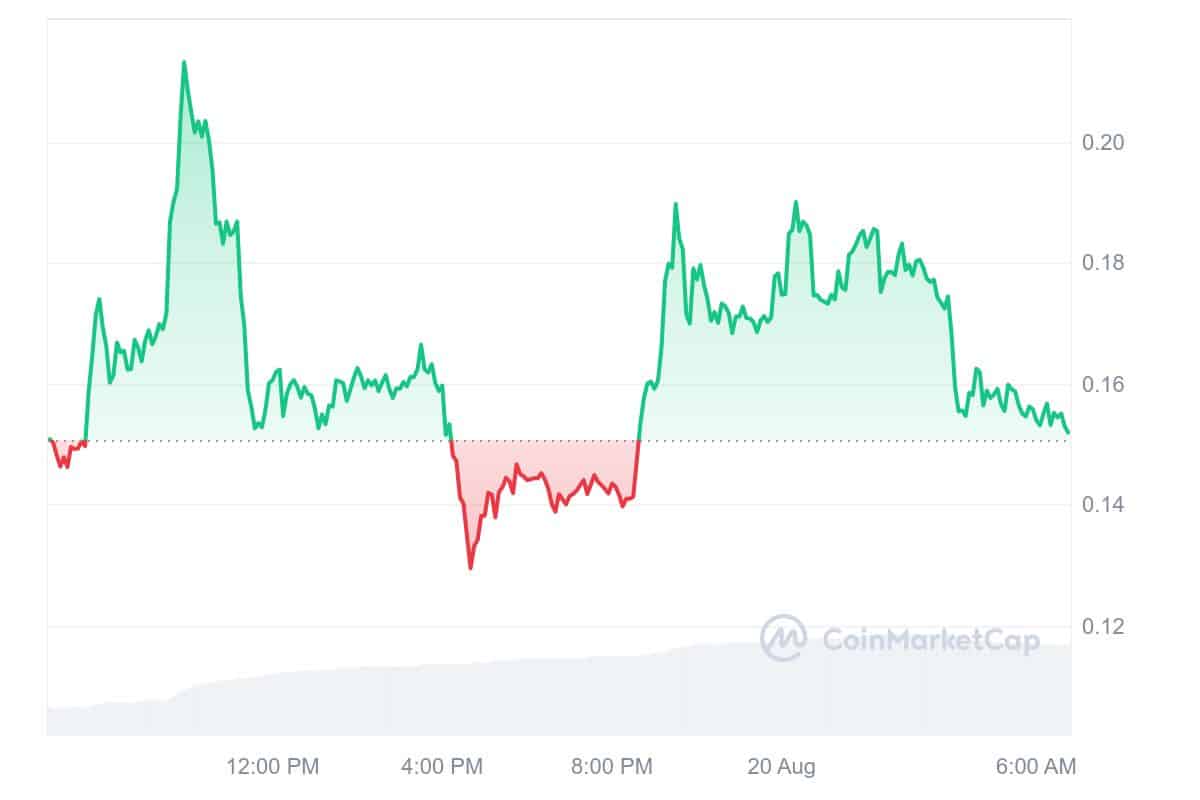Select the 8:00 PM time axis label
The height and width of the screenshot is (800, 1200).
[609, 767]
